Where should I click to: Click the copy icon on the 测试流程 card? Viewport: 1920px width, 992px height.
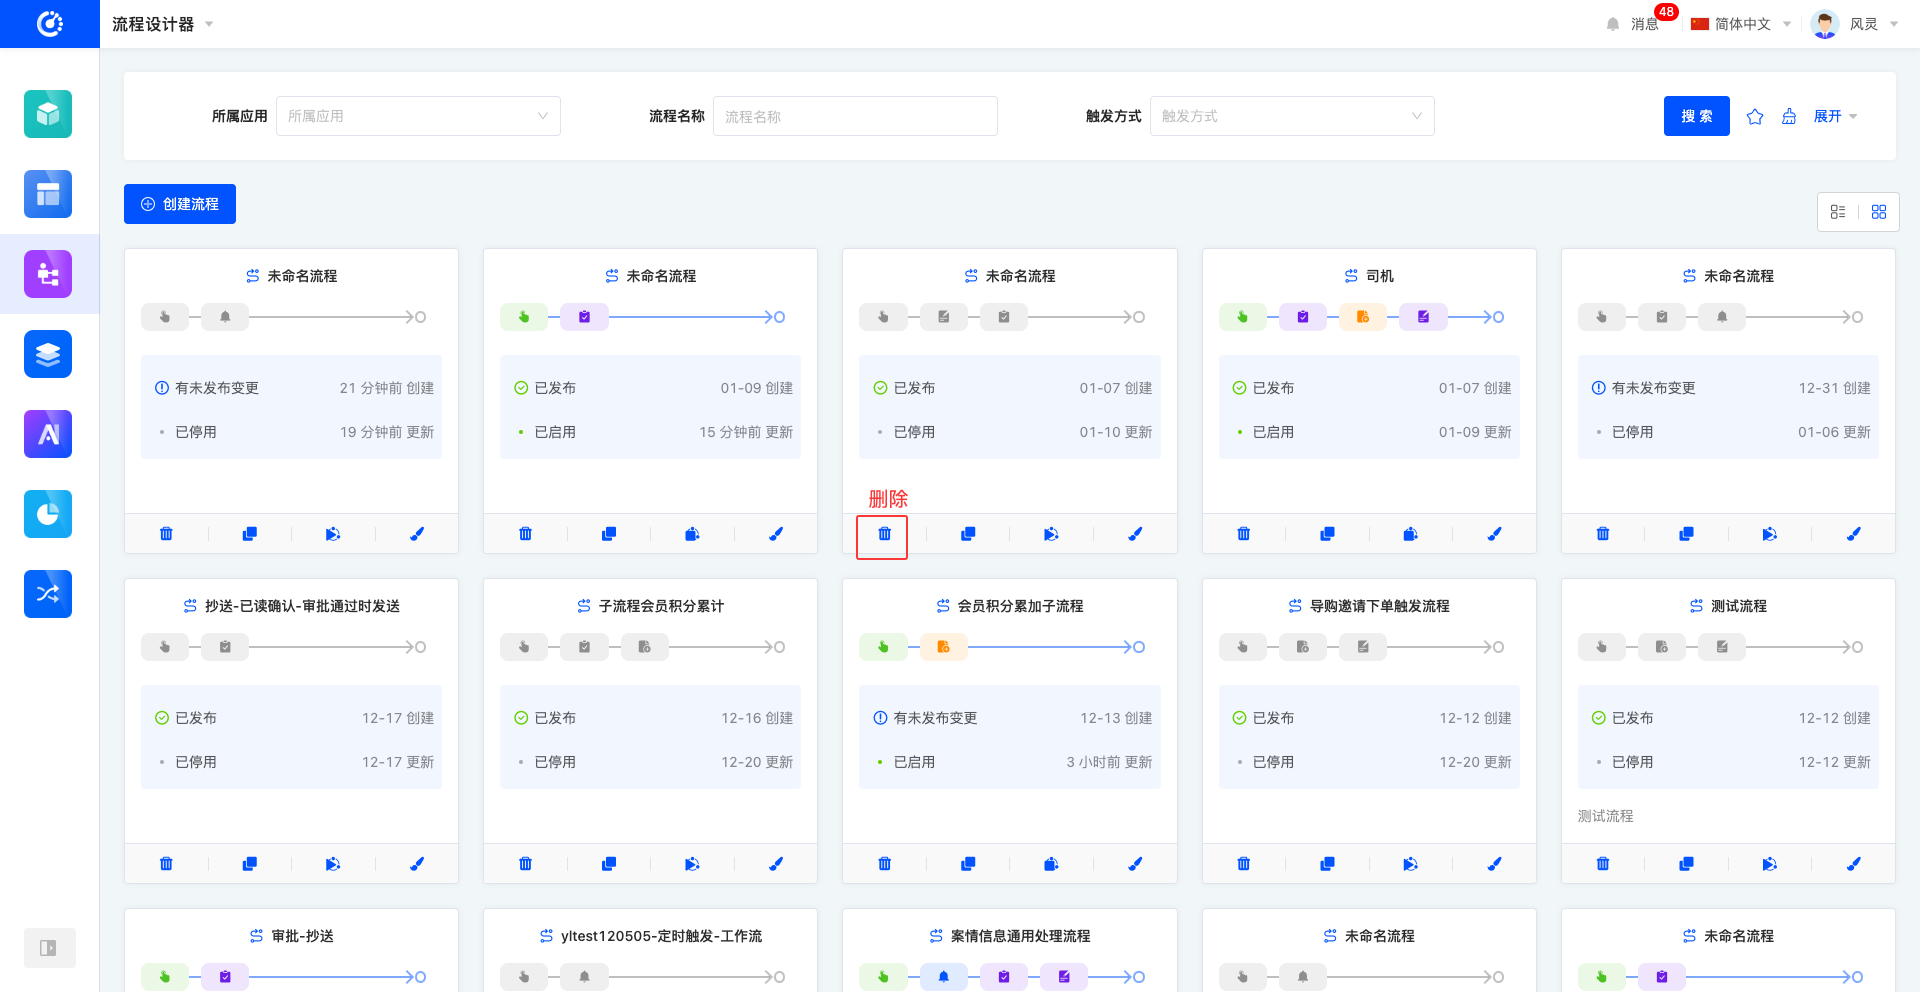1686,864
